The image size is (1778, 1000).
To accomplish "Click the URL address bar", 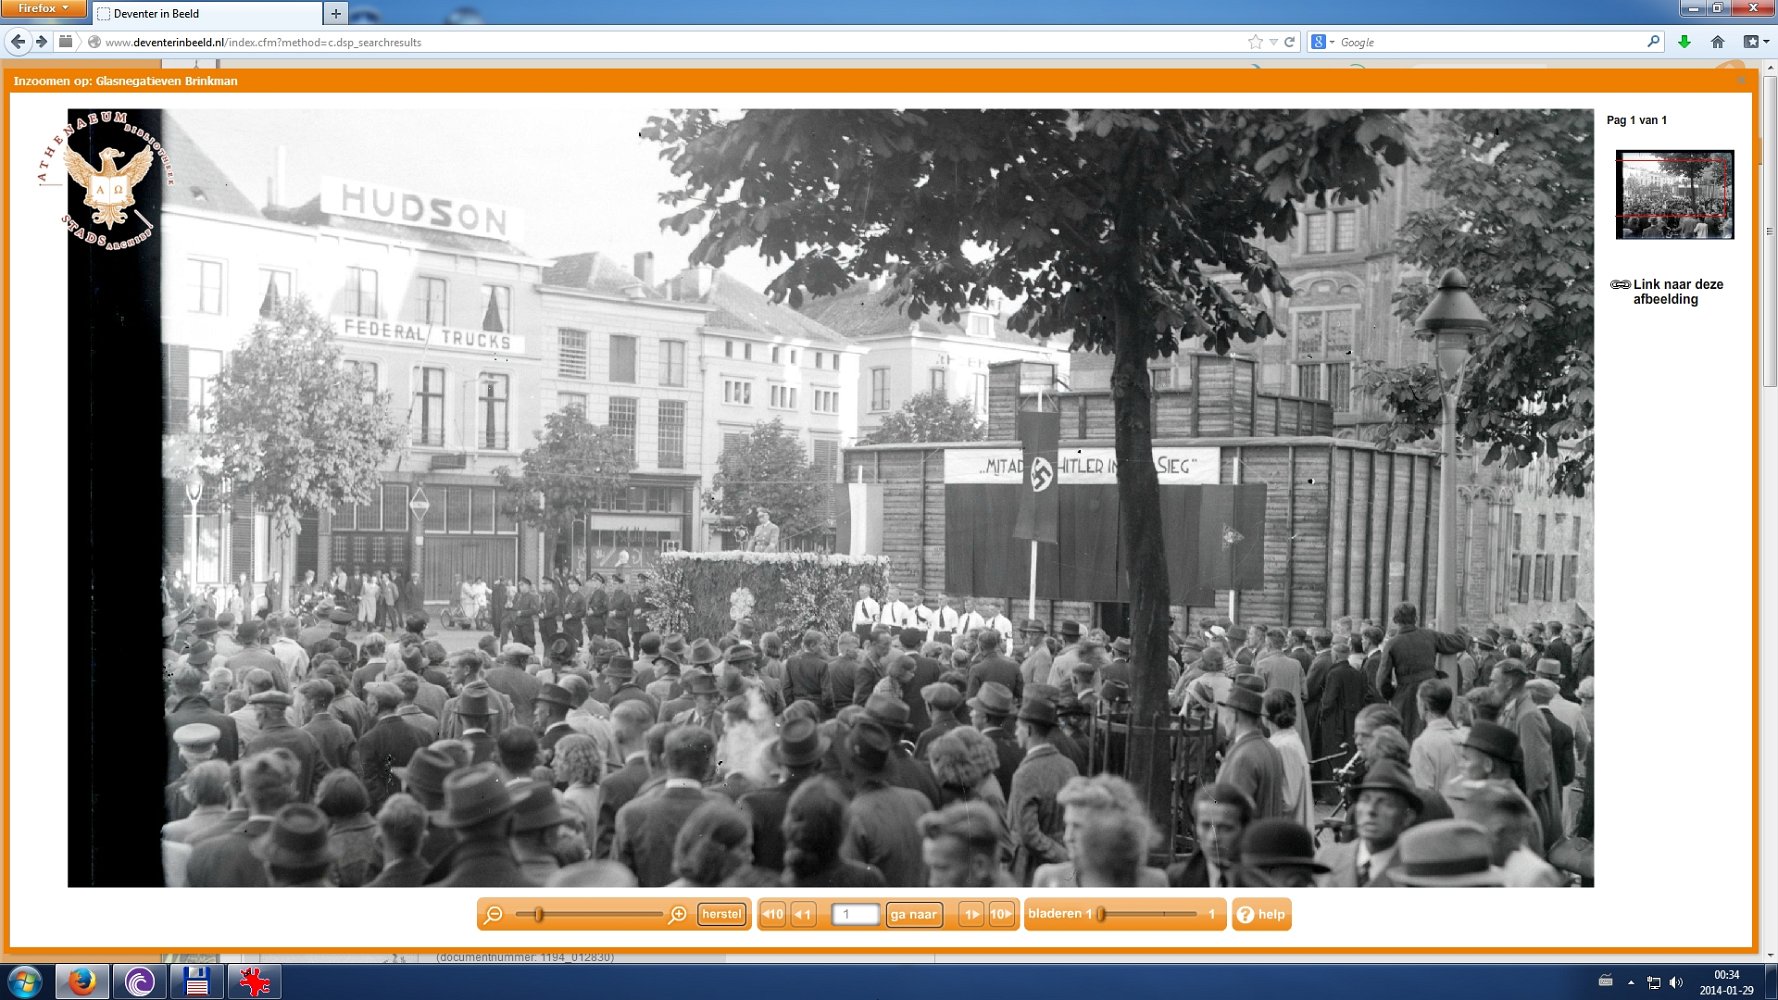I will click(670, 42).
